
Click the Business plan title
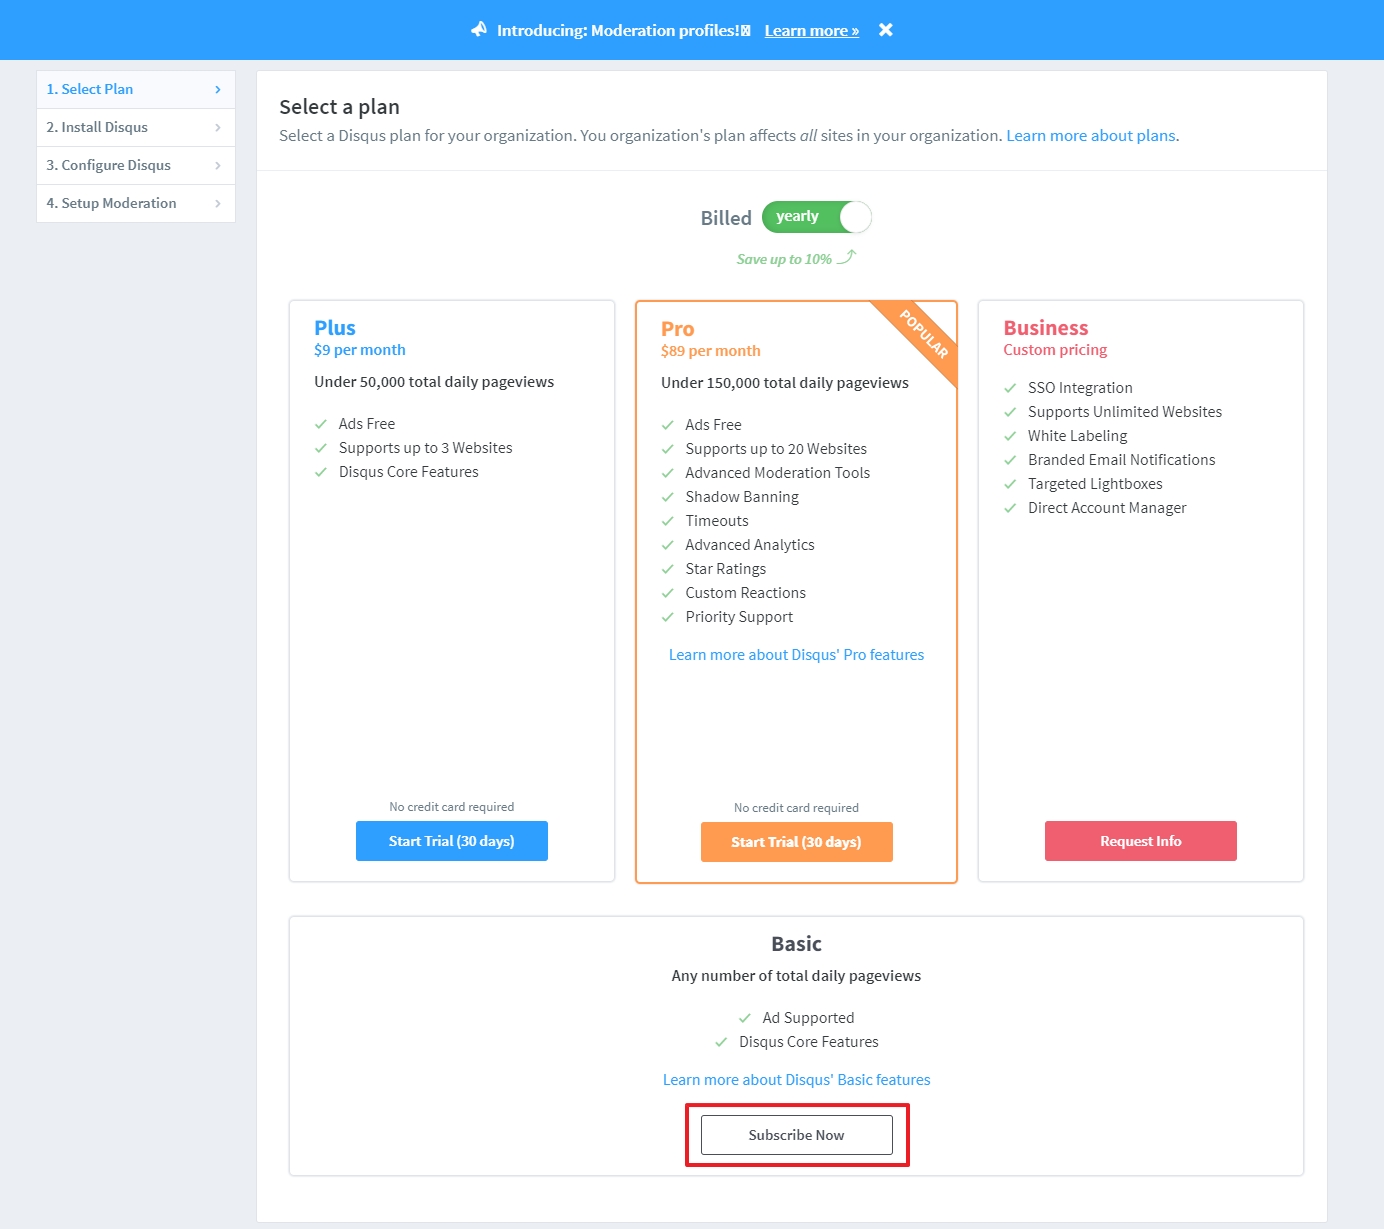[x=1046, y=328]
